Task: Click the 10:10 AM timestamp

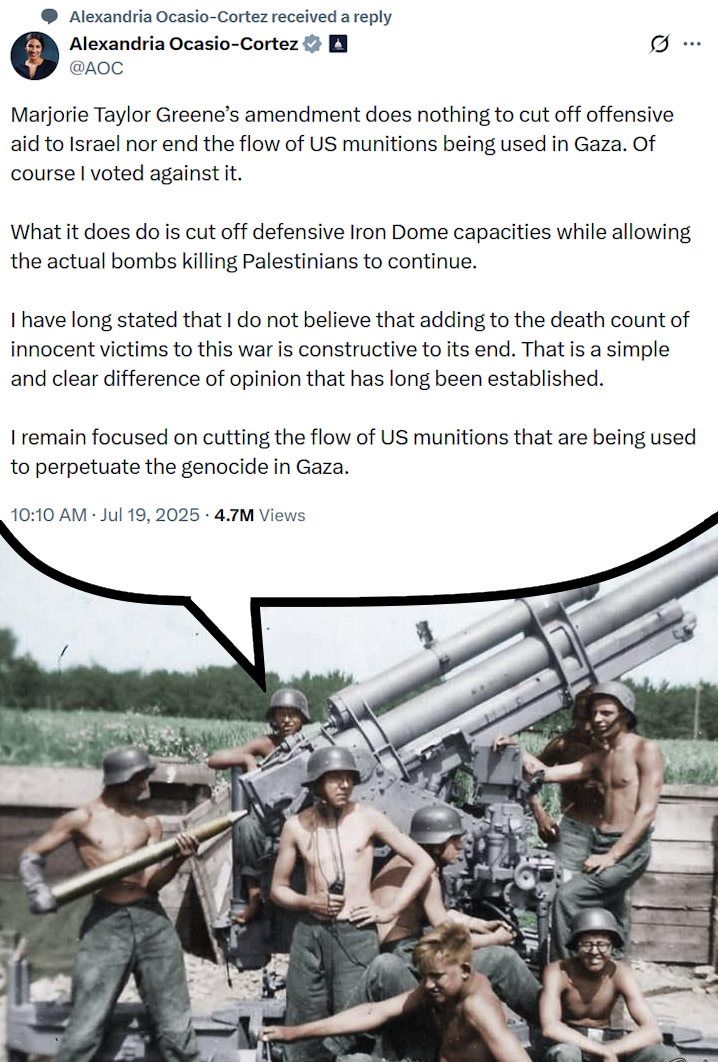Action: coord(48,516)
